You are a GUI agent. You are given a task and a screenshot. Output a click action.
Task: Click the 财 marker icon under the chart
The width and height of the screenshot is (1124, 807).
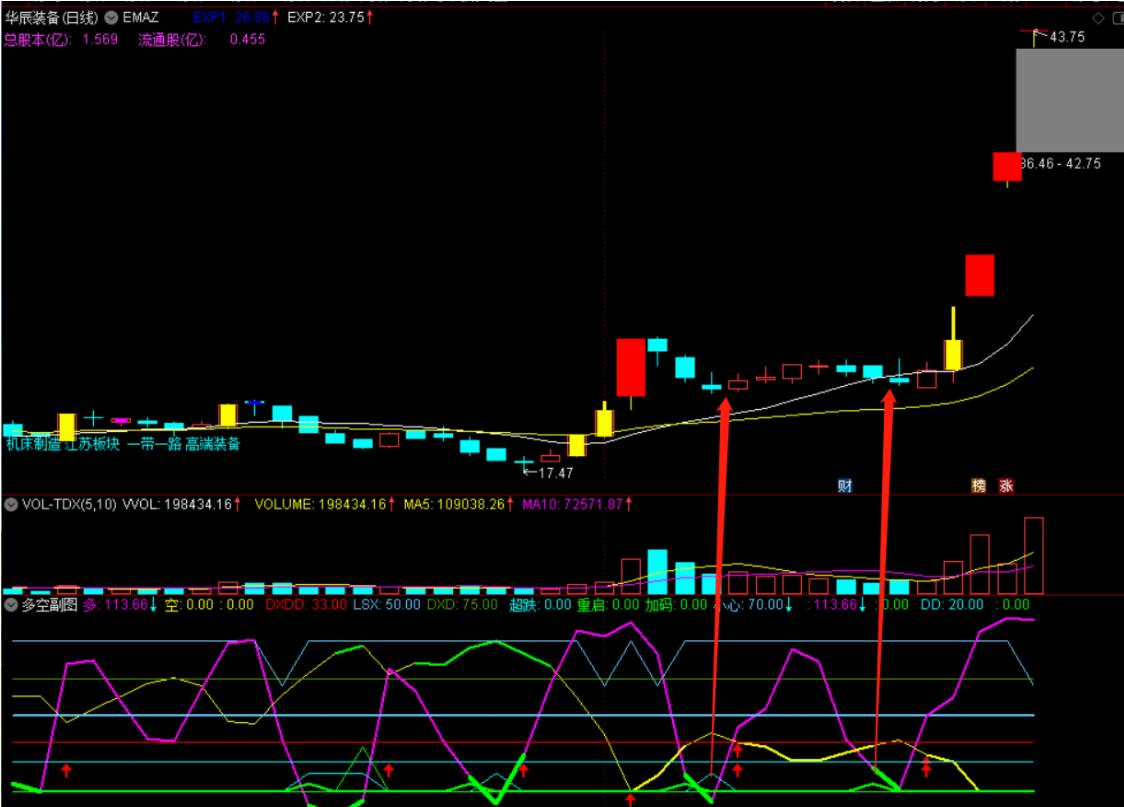pos(845,485)
